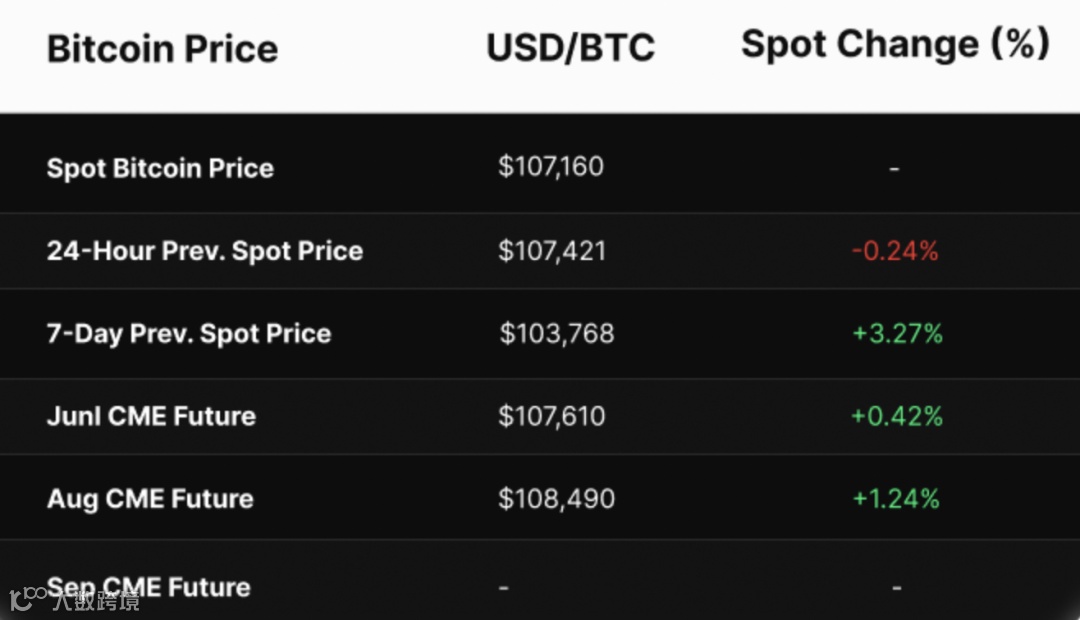Select the green +3.27% change value
Viewport: 1080px width, 620px height.
[897, 334]
